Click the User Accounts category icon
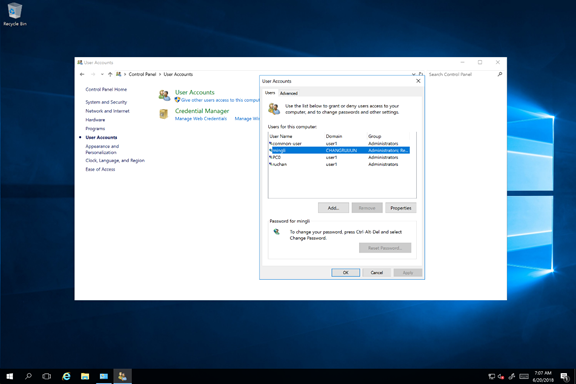This screenshot has height=384, width=576. tap(164, 95)
